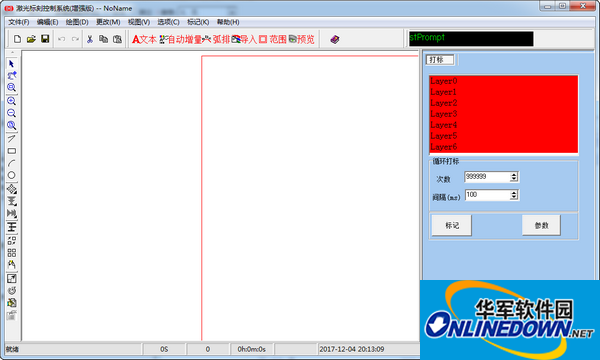
Task: Click the 参数 parameters button
Action: click(x=541, y=225)
